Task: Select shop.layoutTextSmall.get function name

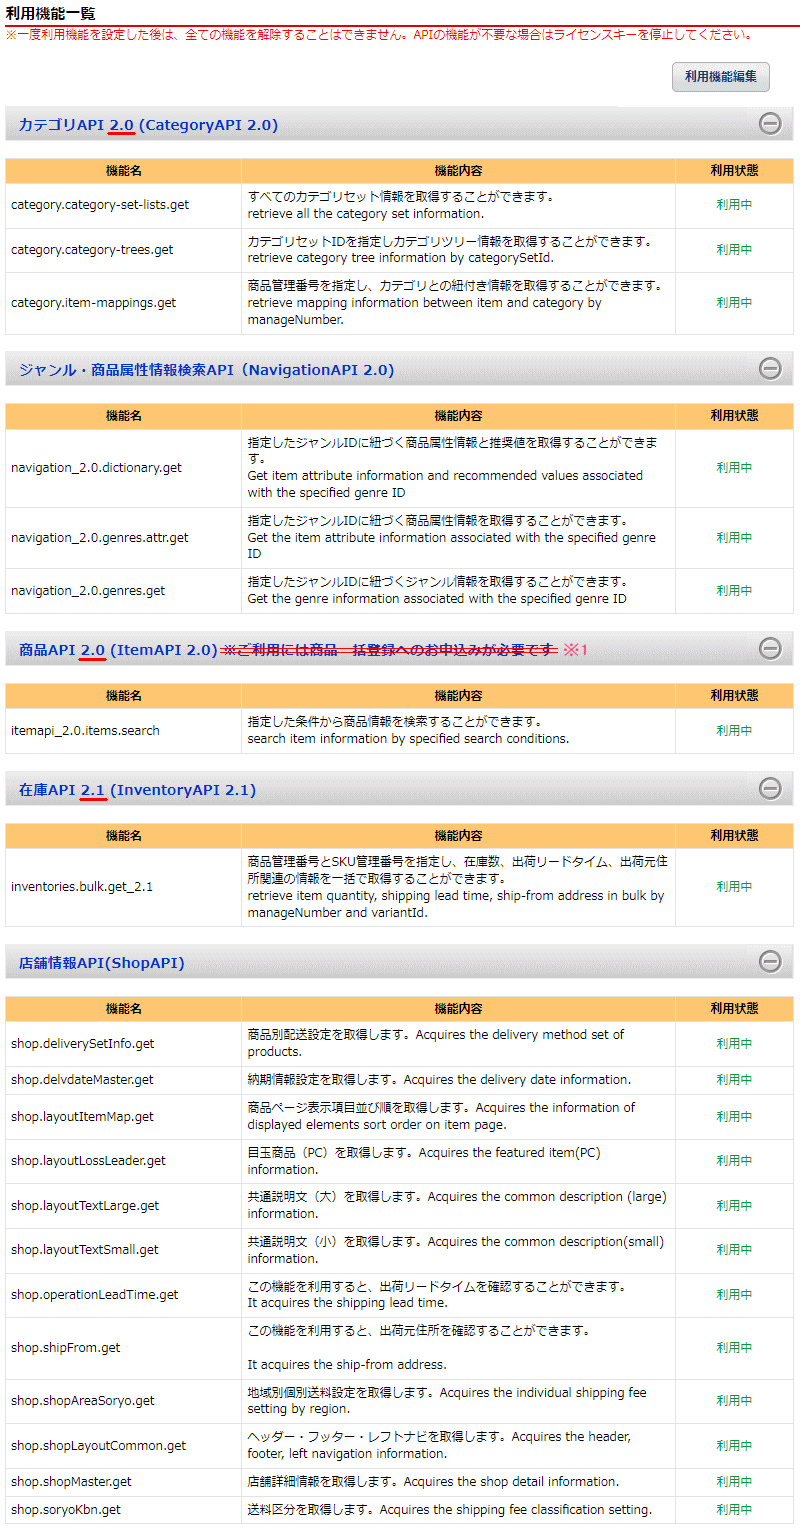Action: [x=85, y=1250]
